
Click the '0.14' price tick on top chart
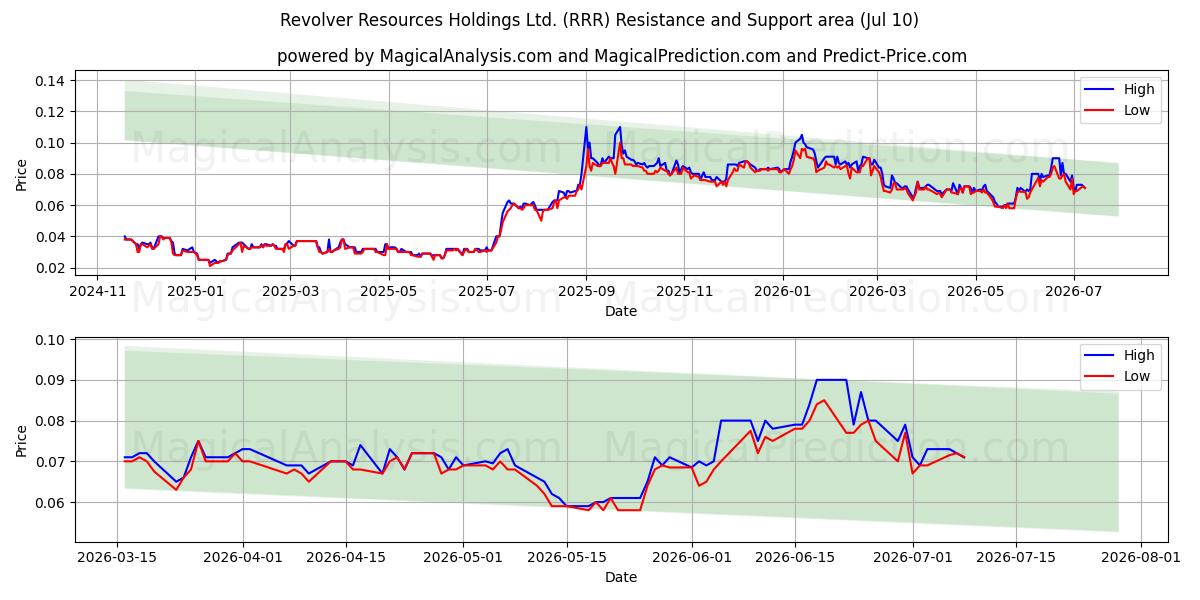(52, 80)
